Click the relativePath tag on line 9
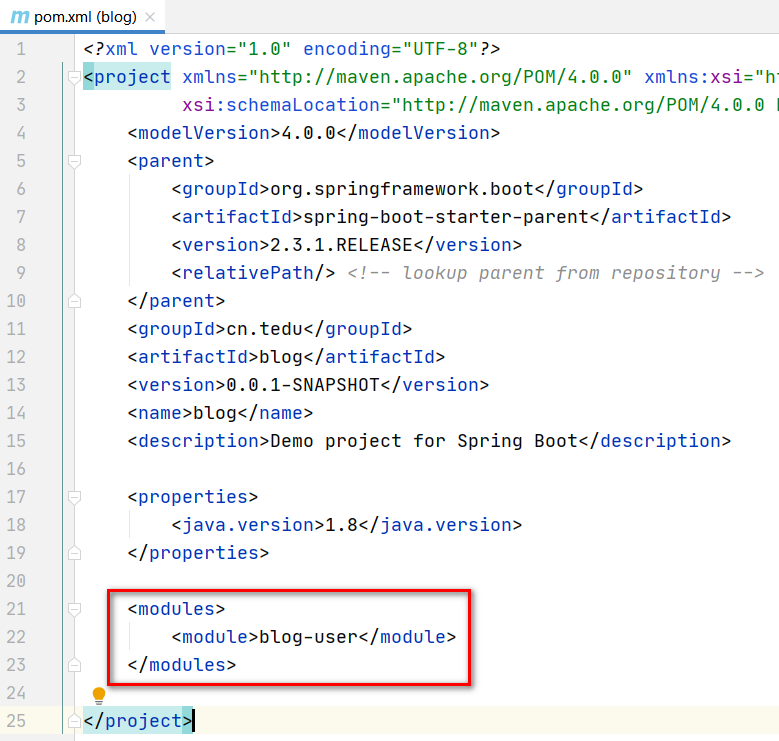 pos(253,273)
